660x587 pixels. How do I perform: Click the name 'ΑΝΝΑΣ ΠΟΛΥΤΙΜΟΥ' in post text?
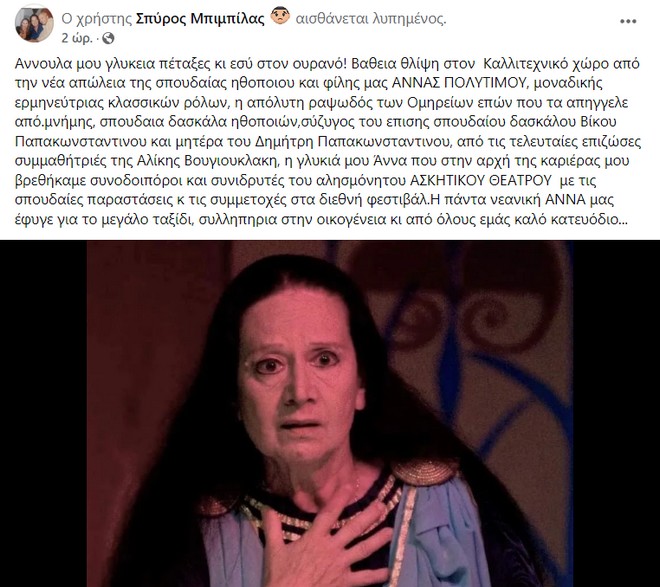tap(459, 83)
